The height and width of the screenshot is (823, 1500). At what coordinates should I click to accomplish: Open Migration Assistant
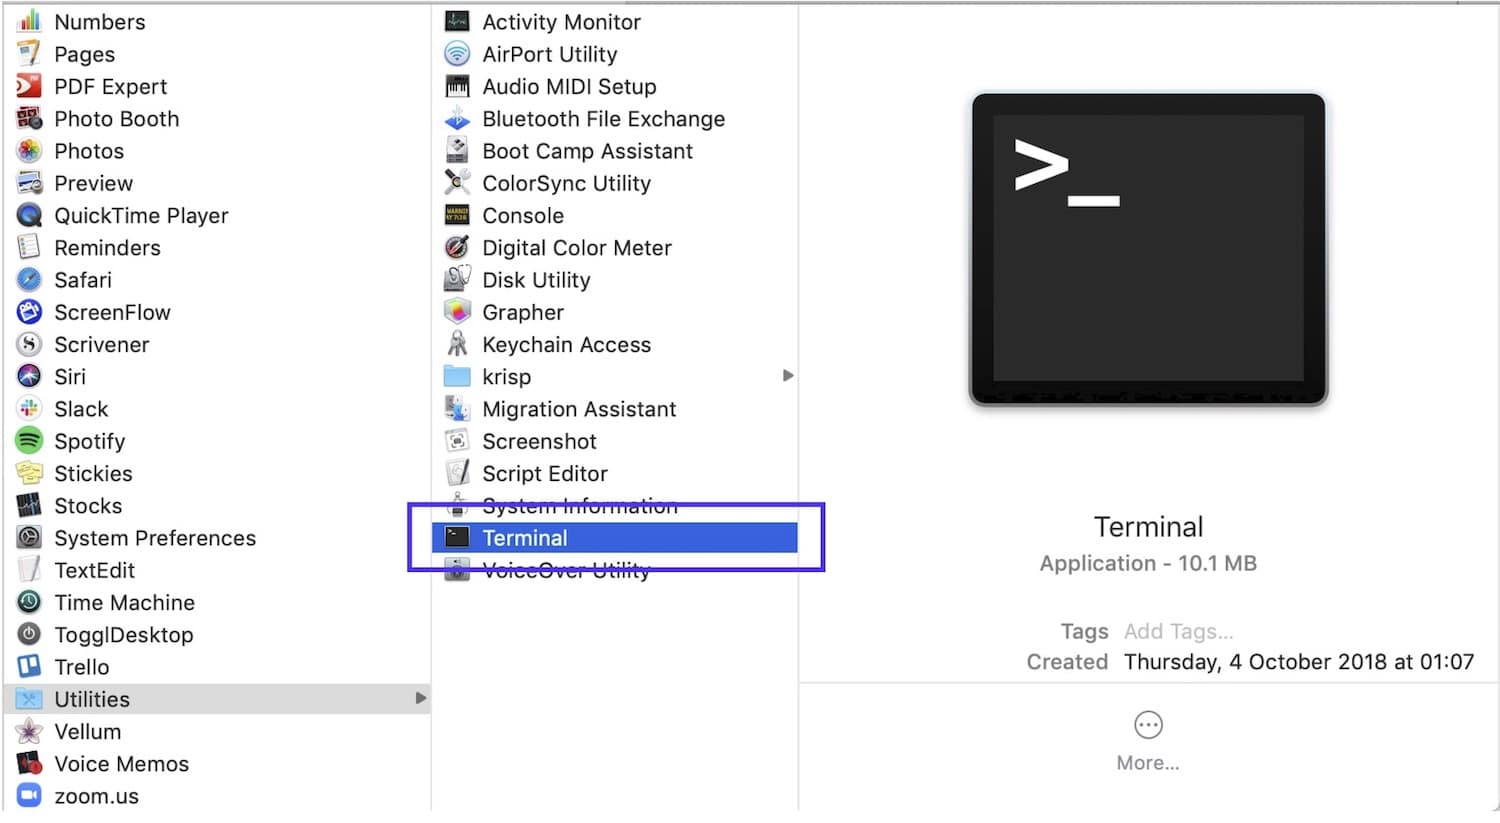[x=579, y=409]
